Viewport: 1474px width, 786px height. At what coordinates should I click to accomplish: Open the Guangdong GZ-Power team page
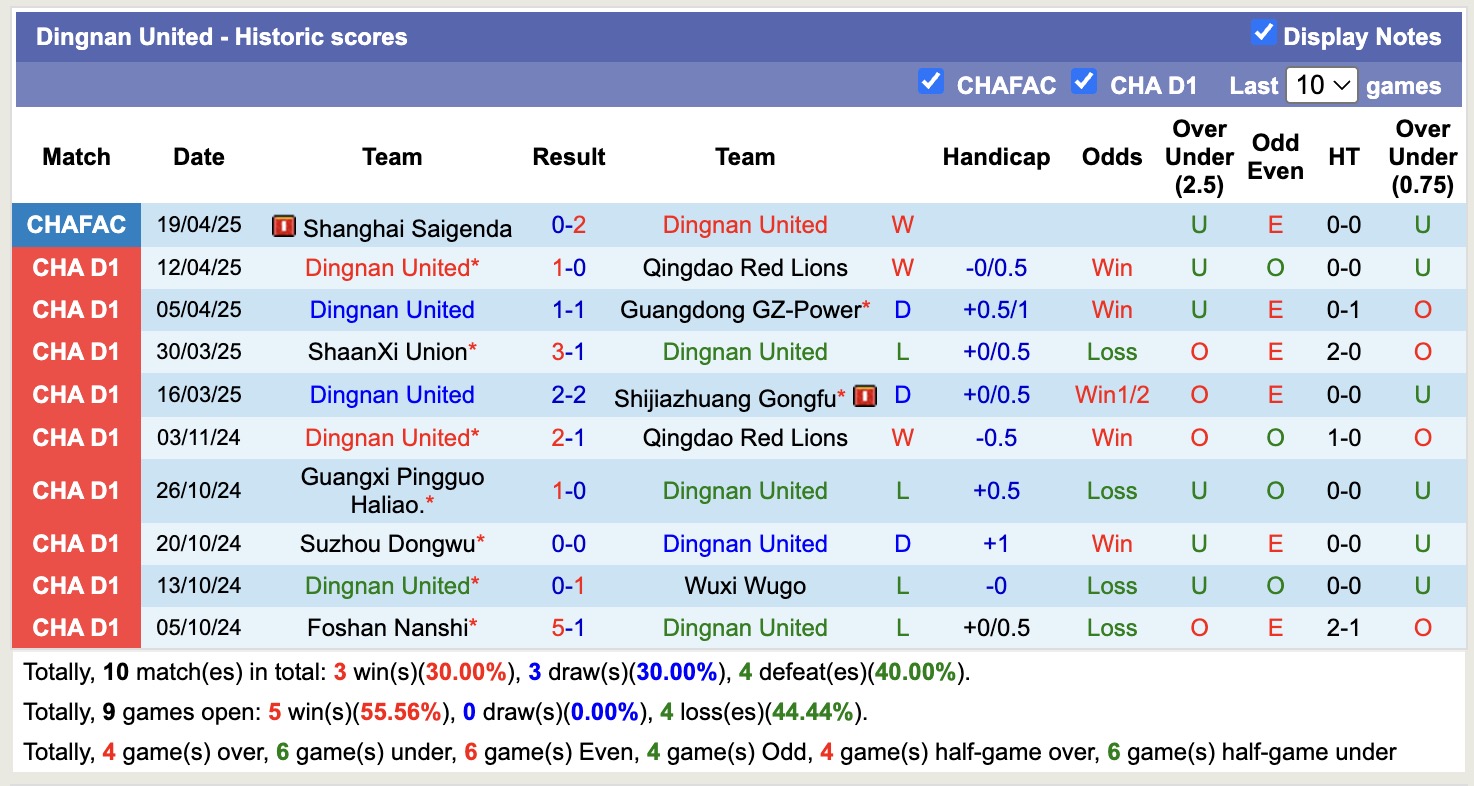[740, 310]
